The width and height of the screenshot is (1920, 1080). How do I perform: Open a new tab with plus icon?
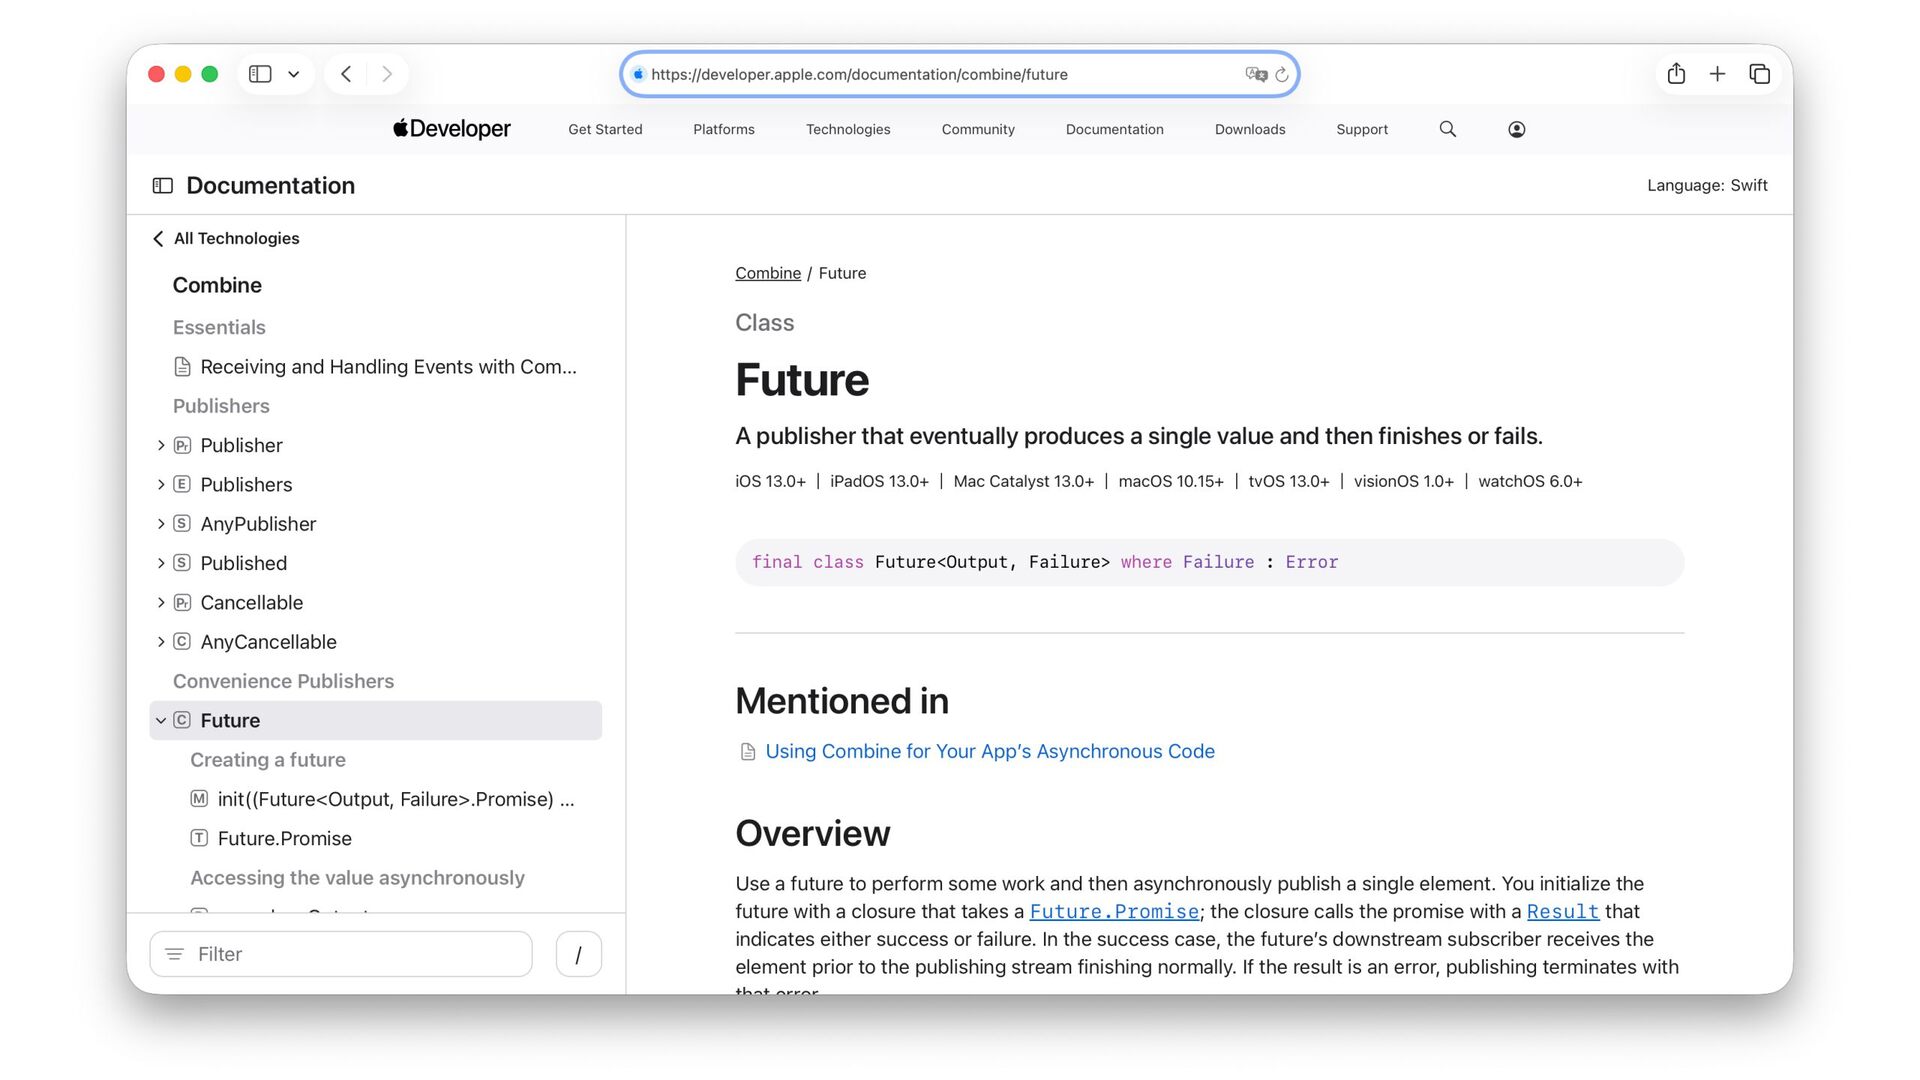point(1717,74)
